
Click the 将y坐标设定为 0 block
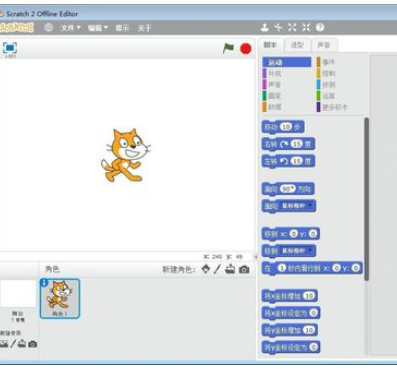pyautogui.click(x=291, y=347)
